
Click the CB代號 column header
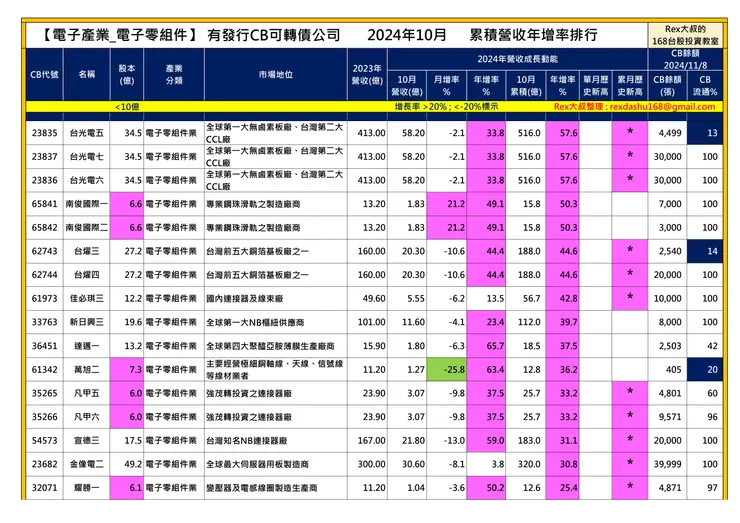coord(44,75)
